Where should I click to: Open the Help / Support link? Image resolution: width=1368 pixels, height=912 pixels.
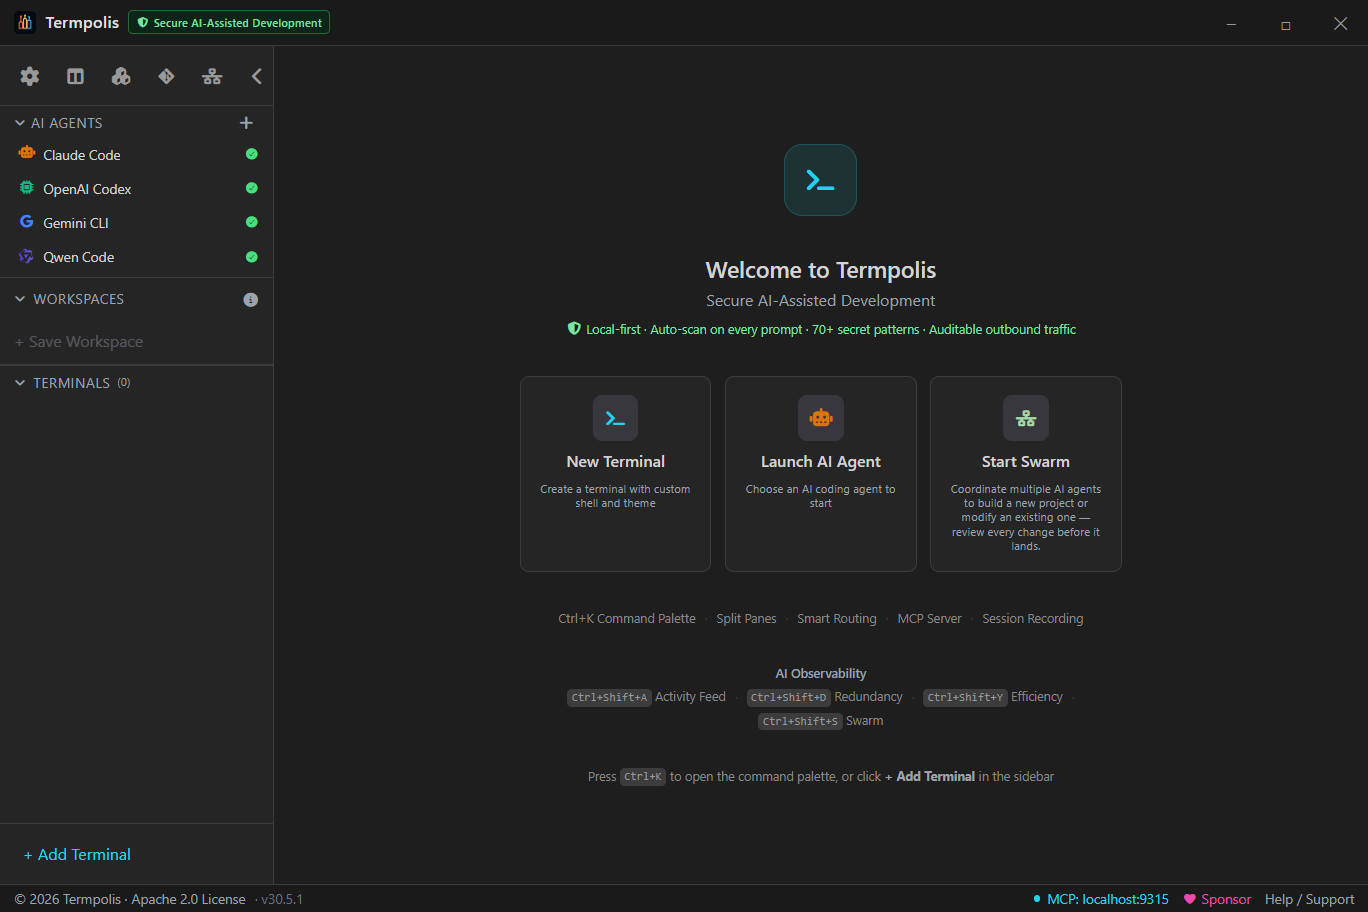pos(1310,899)
